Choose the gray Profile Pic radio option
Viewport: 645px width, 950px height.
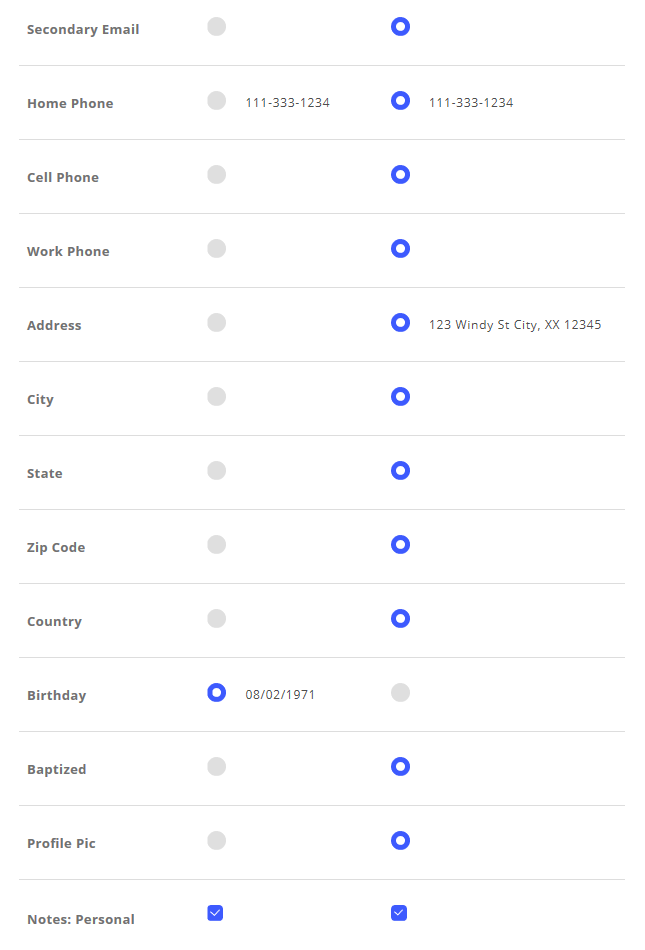[x=217, y=841]
